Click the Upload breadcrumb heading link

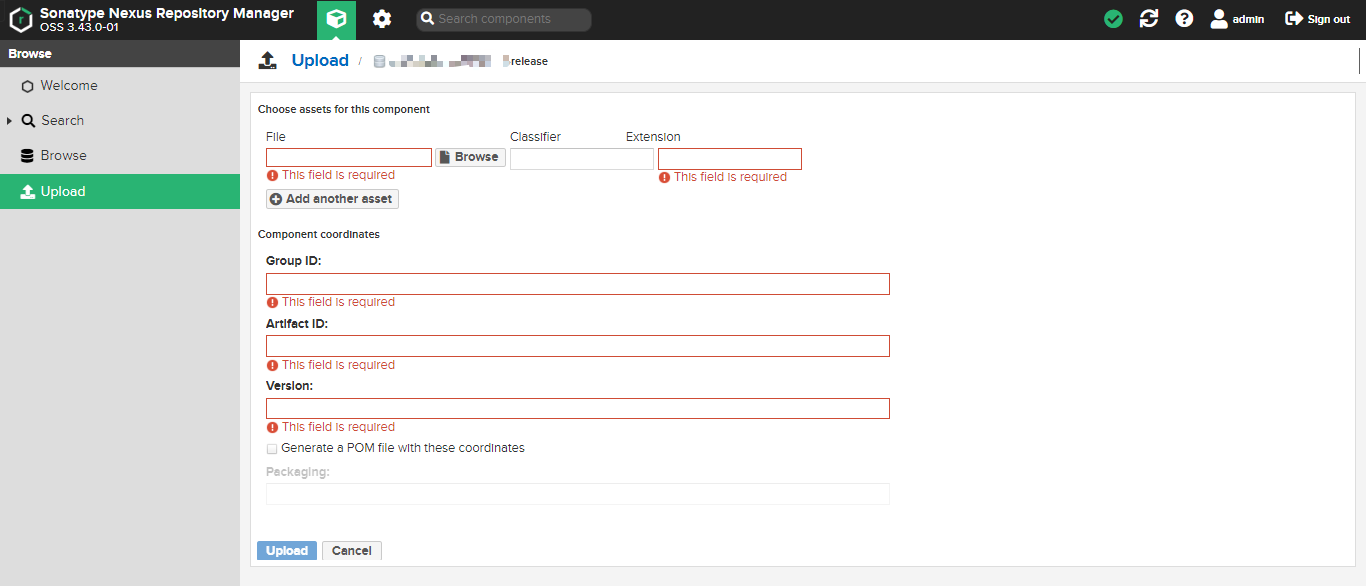click(320, 61)
